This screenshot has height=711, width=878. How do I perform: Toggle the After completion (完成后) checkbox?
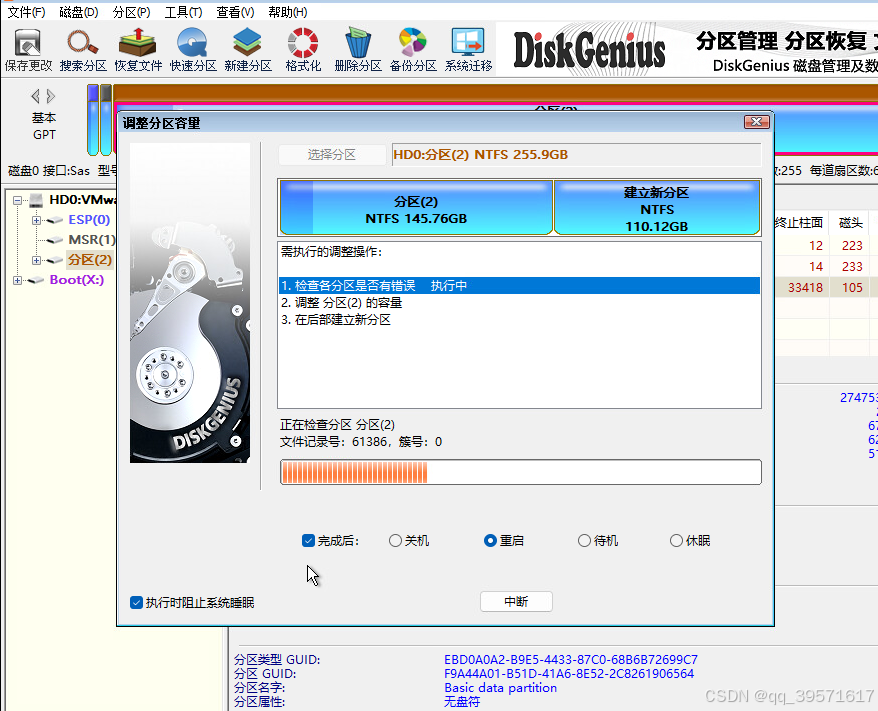click(308, 541)
